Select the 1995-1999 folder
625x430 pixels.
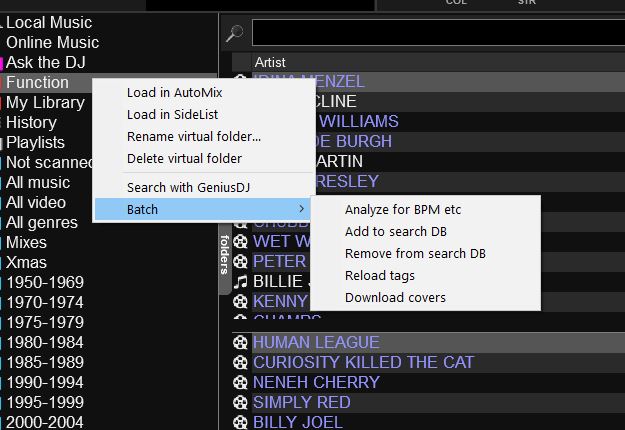point(45,402)
